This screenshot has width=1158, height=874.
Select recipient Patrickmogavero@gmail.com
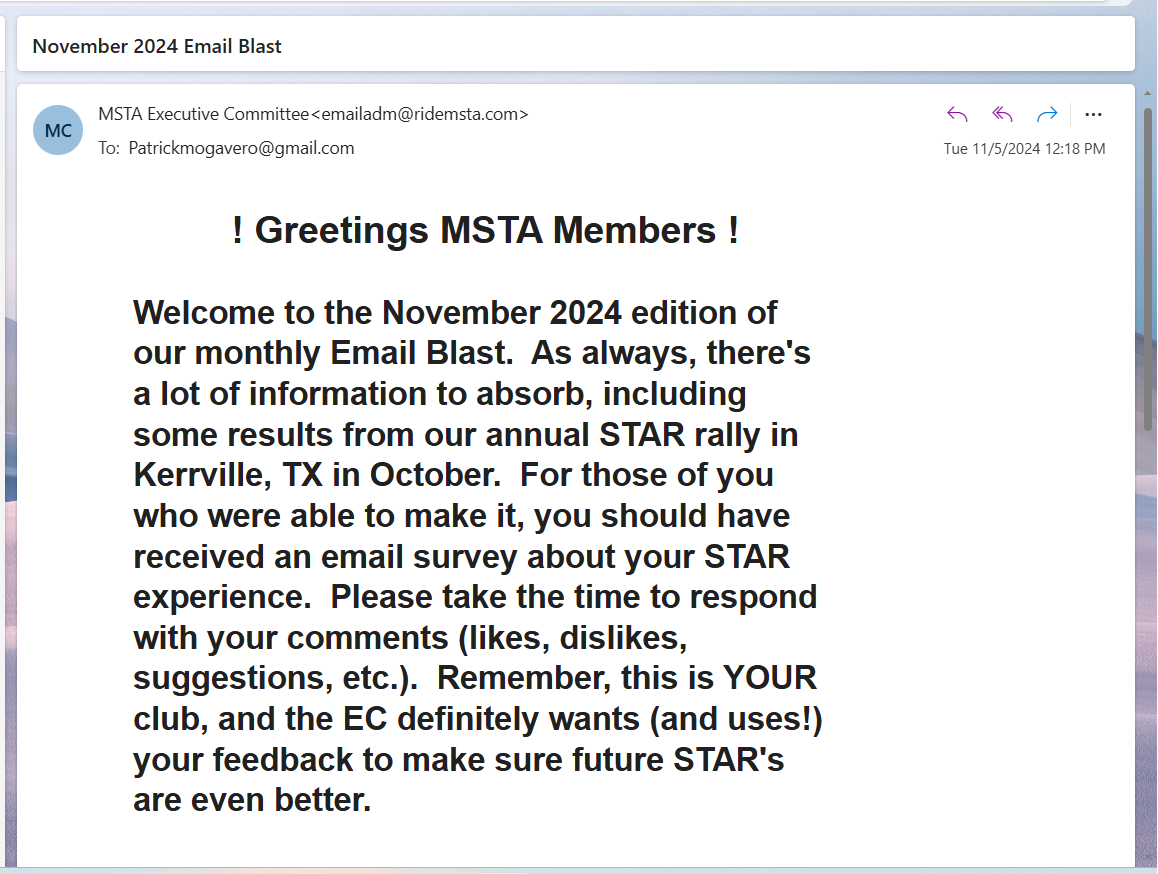click(241, 148)
